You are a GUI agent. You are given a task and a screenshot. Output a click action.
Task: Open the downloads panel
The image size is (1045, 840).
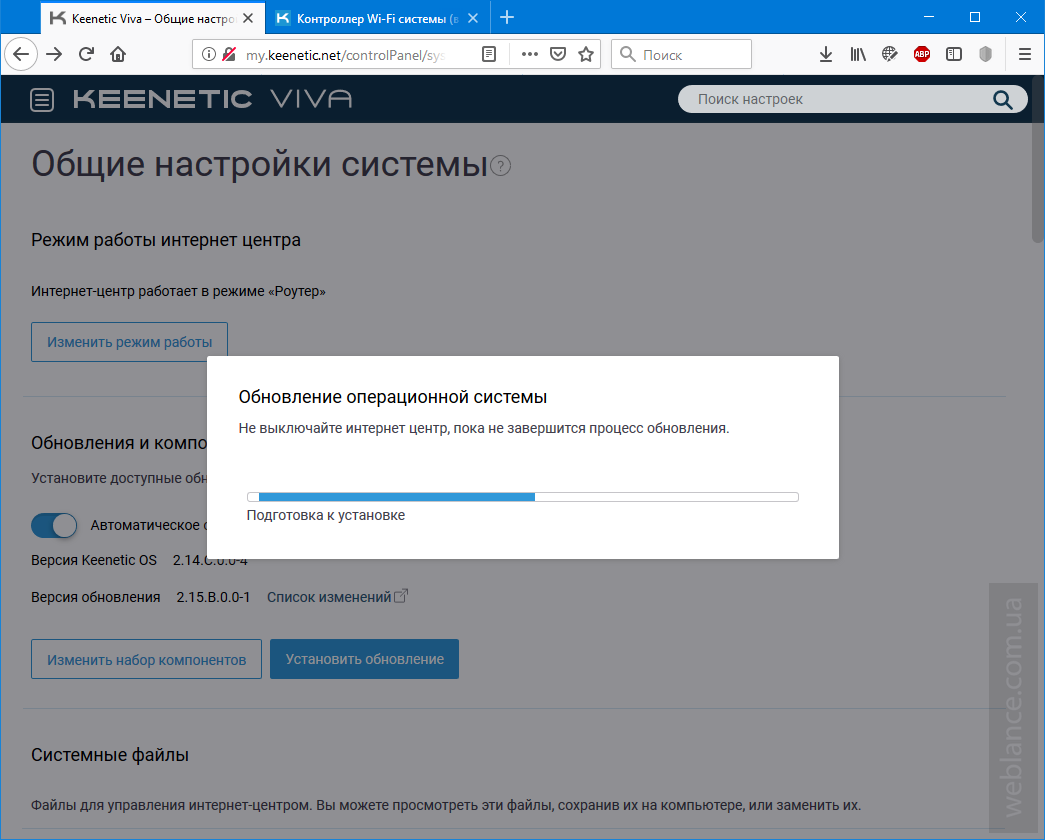click(826, 55)
